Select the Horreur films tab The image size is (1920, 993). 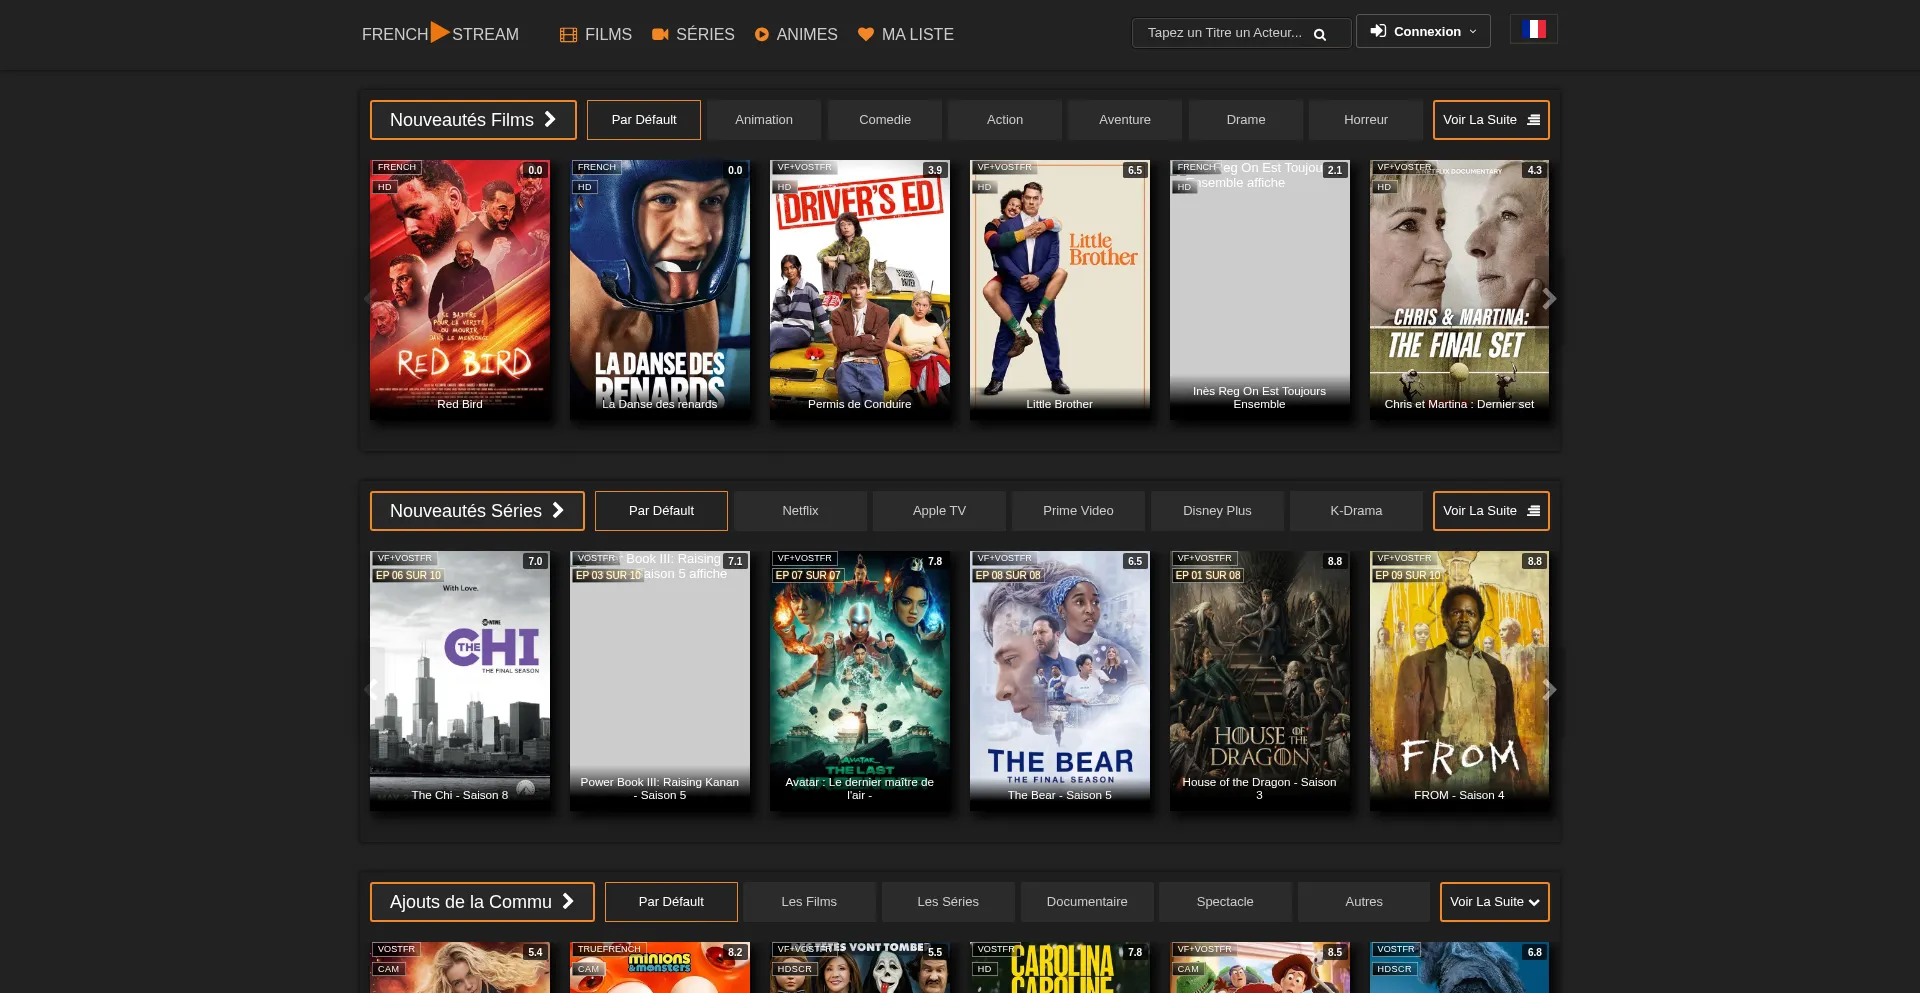click(x=1366, y=120)
